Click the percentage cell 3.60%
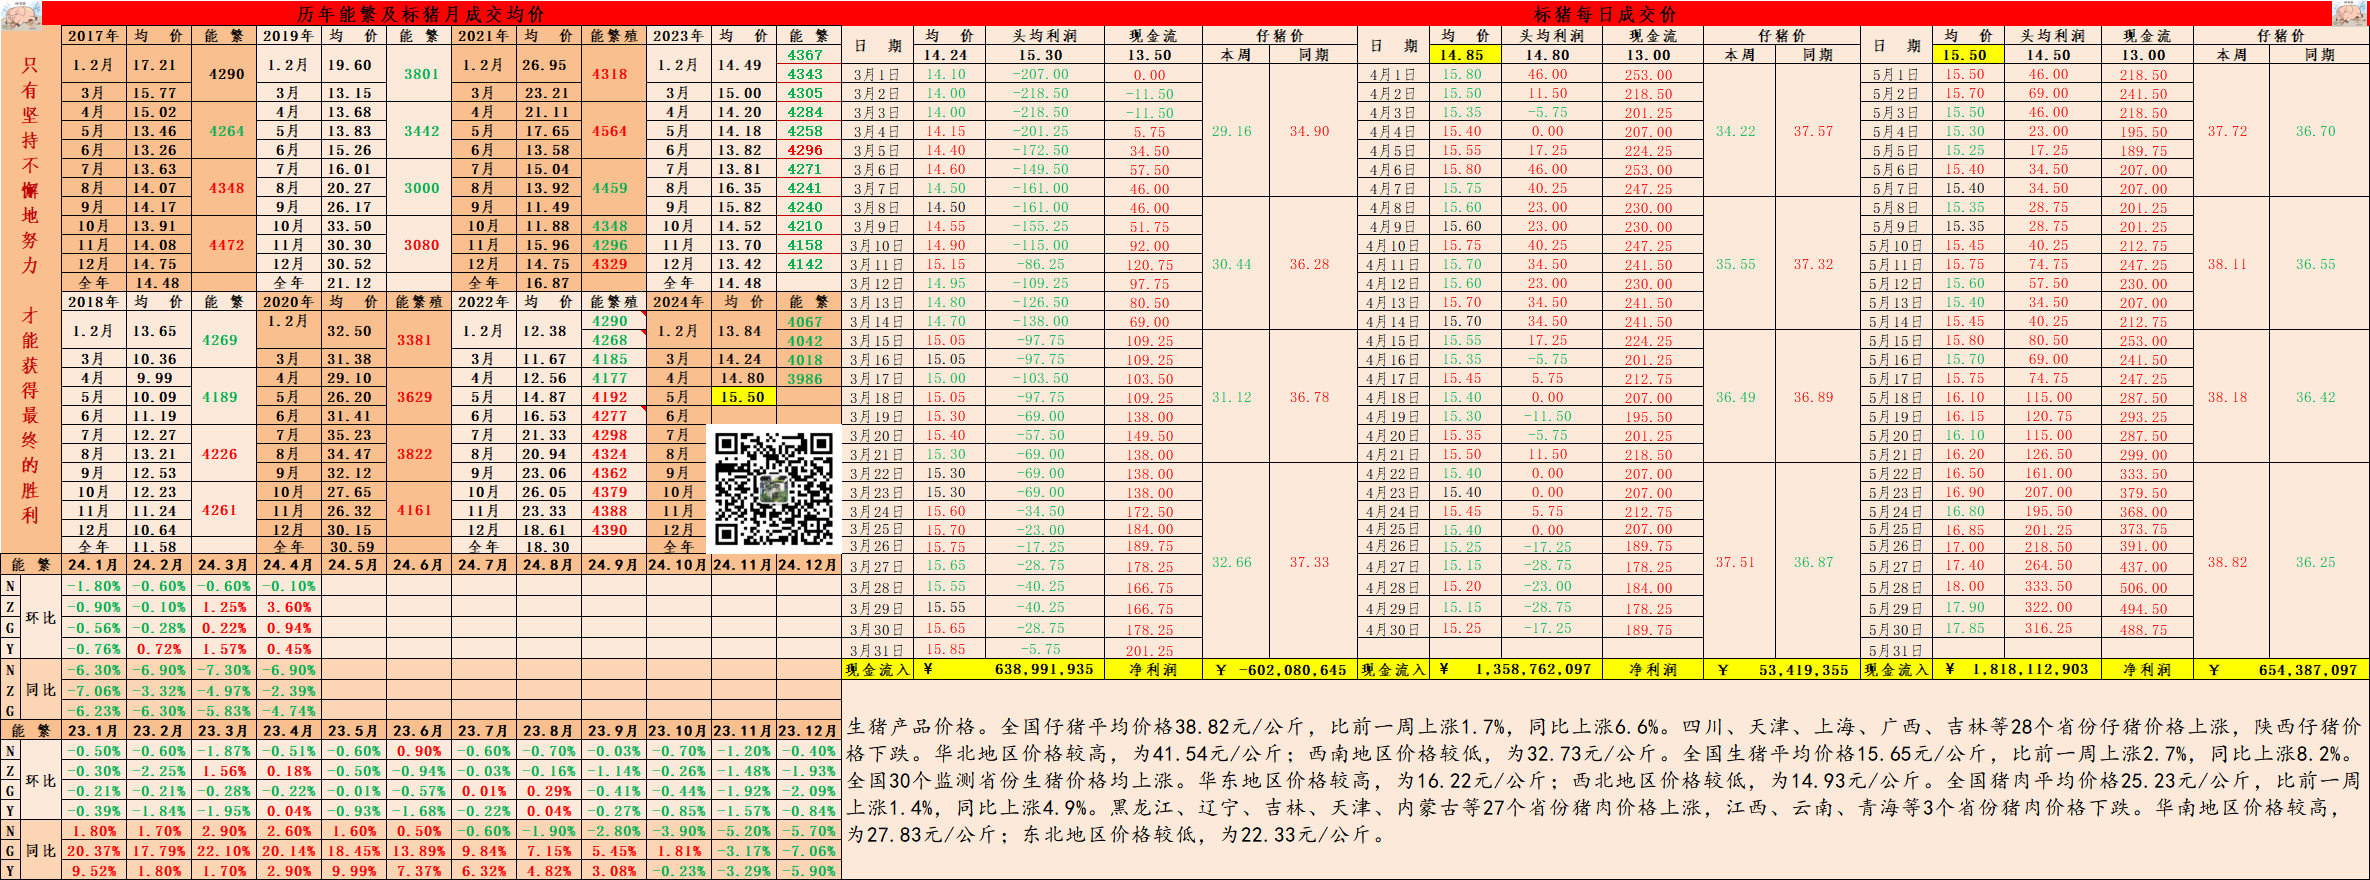This screenshot has height=880, width=2370. (x=289, y=607)
